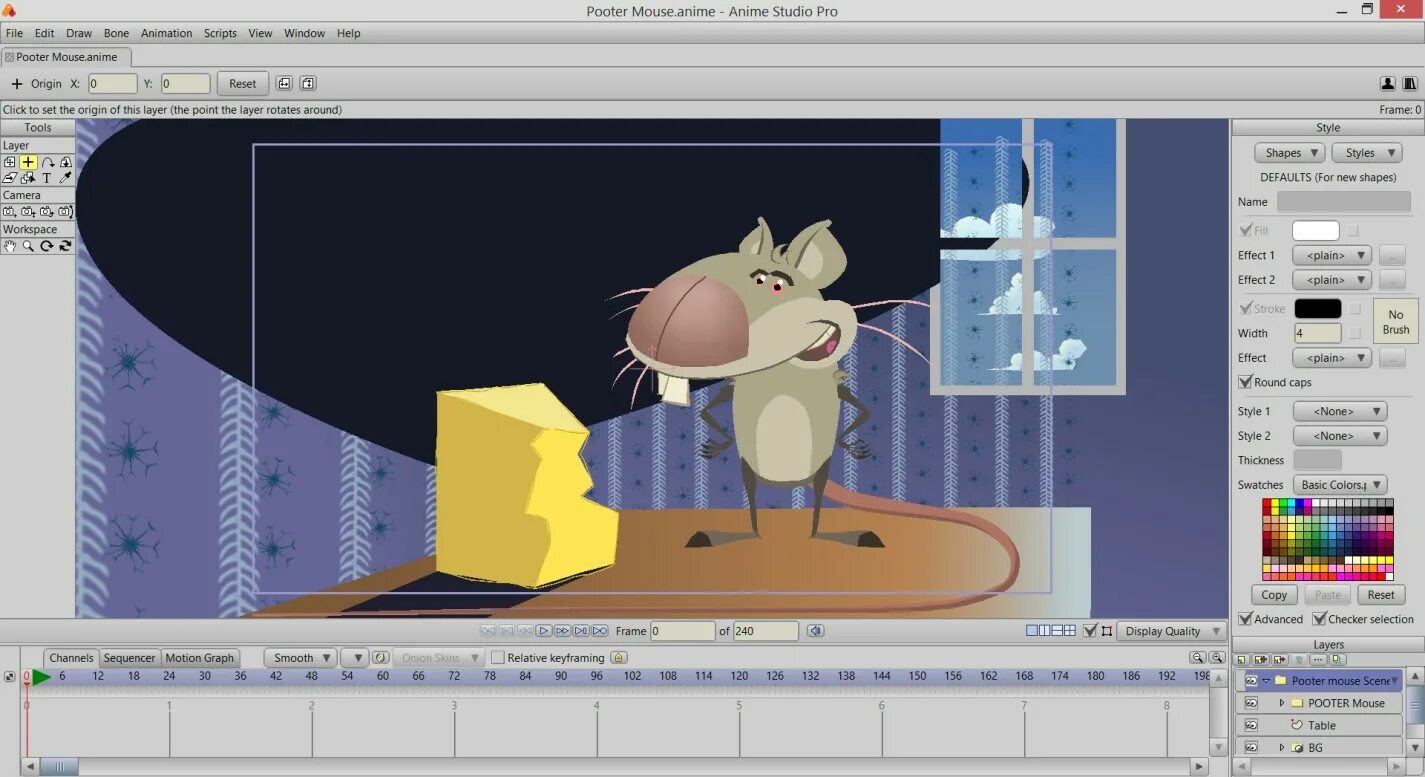The image size is (1425, 777).
Task: Click the New Layer icon in the Layers panel
Action: (1240, 659)
